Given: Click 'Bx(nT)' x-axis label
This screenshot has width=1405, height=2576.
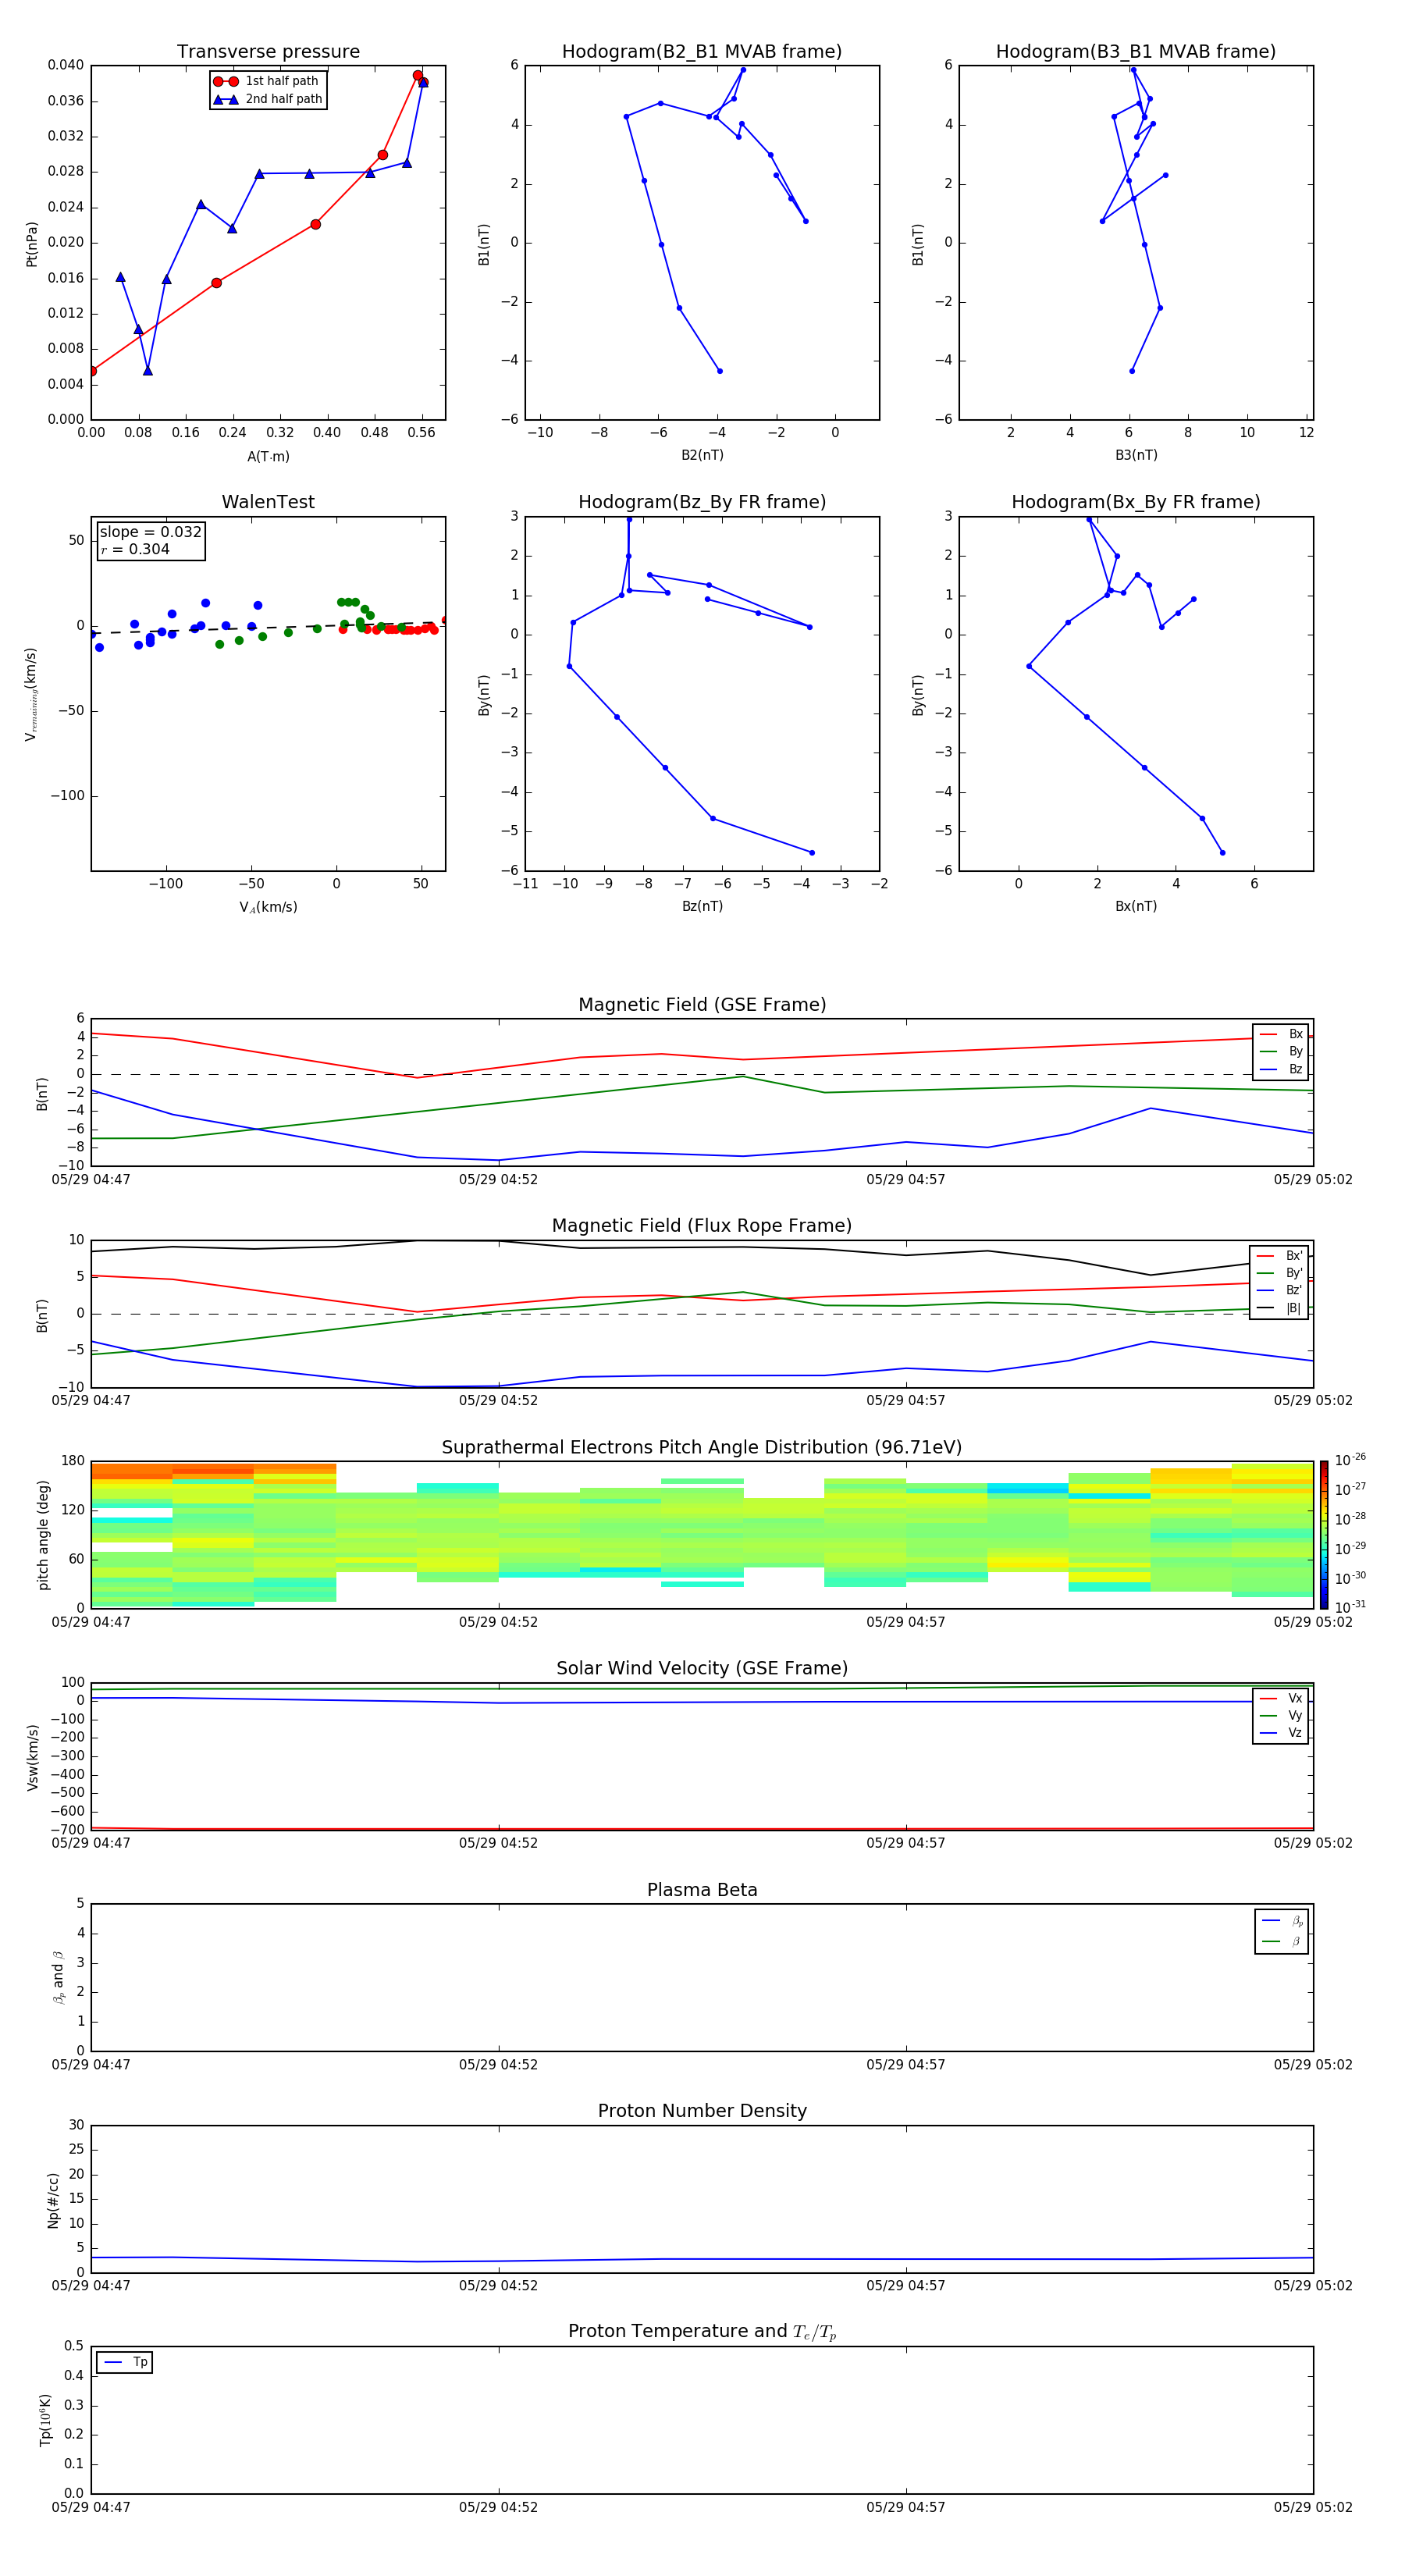Looking at the screenshot, I should 1136,906.
